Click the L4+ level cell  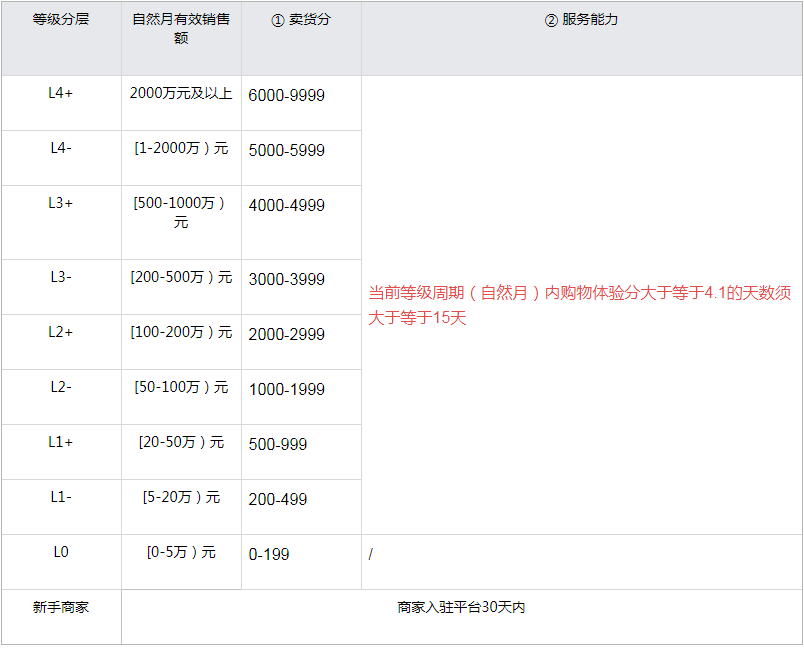[x=61, y=93]
